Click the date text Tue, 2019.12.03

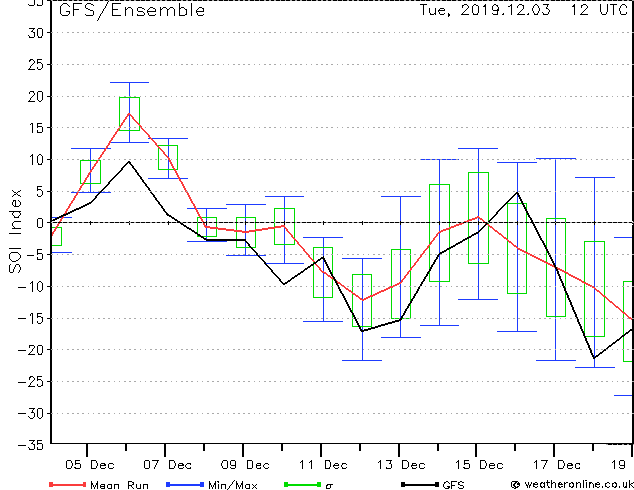[485, 10]
